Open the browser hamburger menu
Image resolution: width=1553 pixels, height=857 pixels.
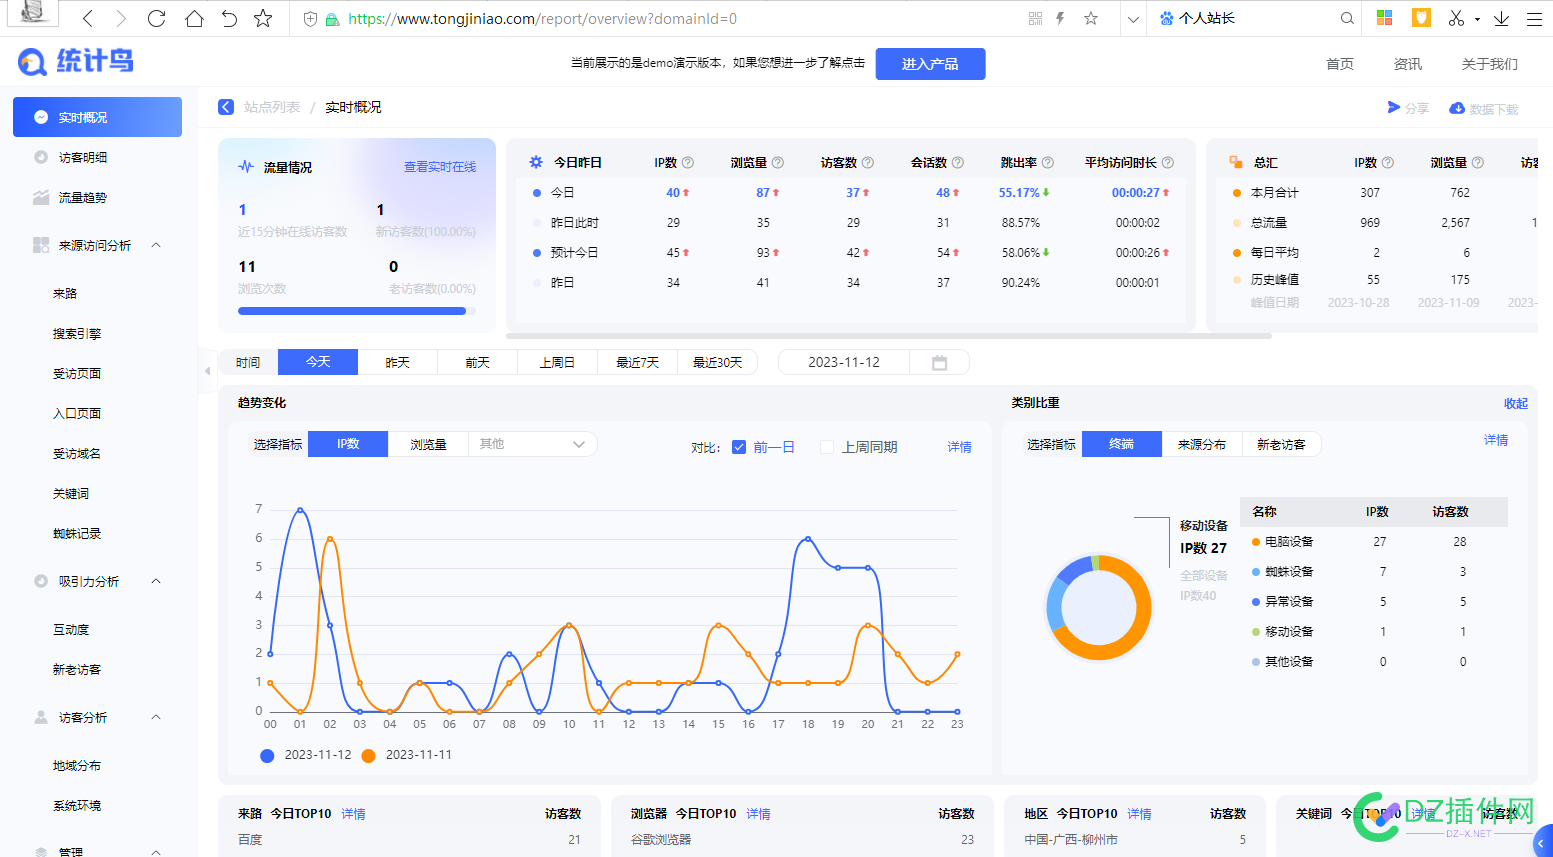[1534, 18]
